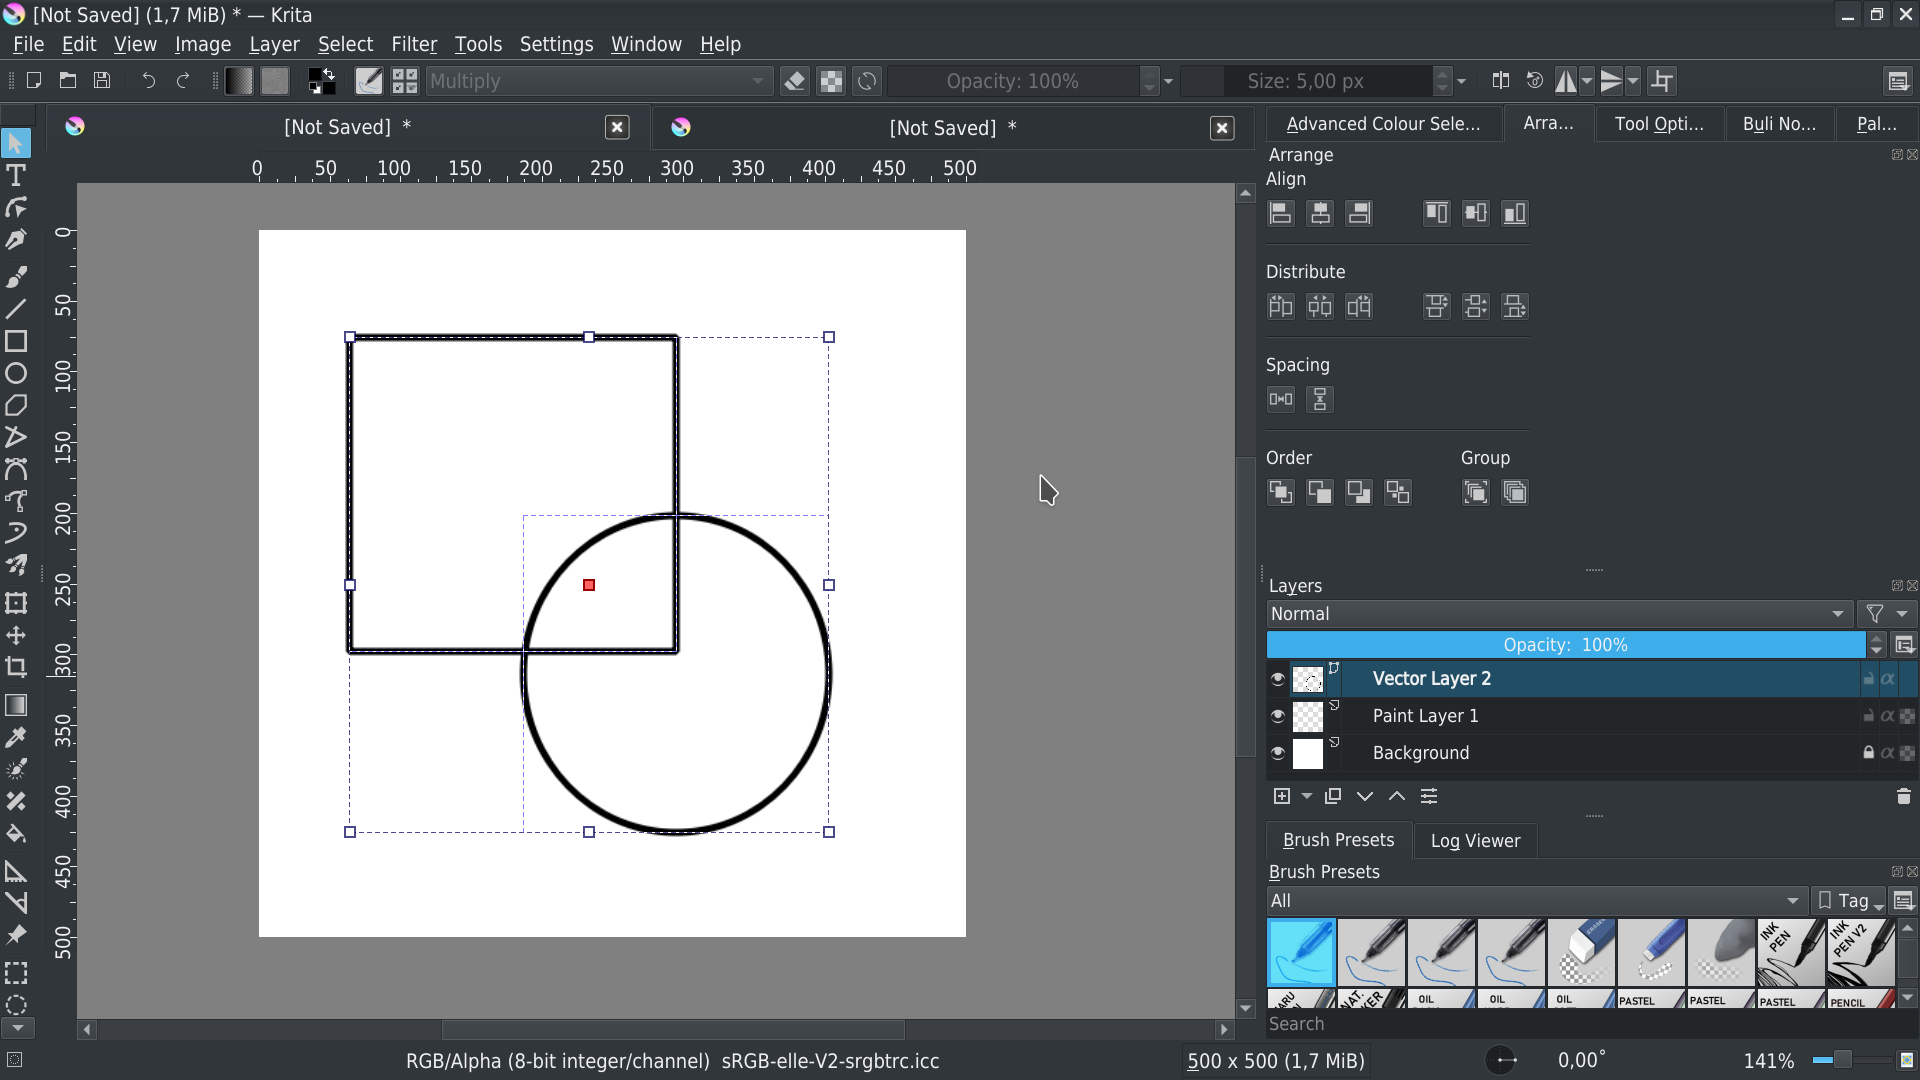Open the Multiply blending mode dropdown
This screenshot has height=1080, width=1920.
[x=599, y=81]
